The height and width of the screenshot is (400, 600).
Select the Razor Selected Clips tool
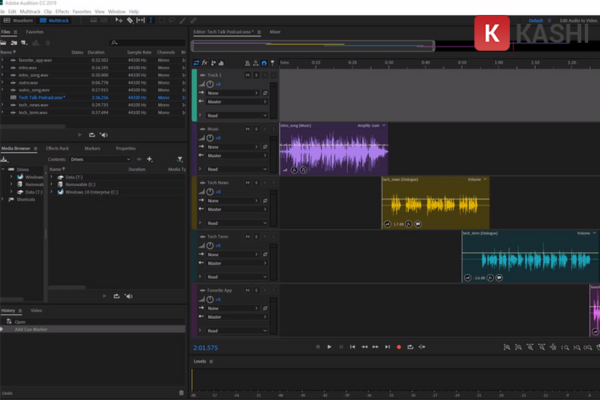(x=130, y=20)
